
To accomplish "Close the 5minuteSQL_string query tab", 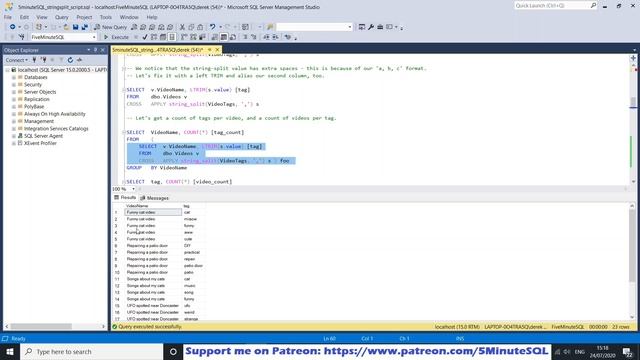I will 217,50.
